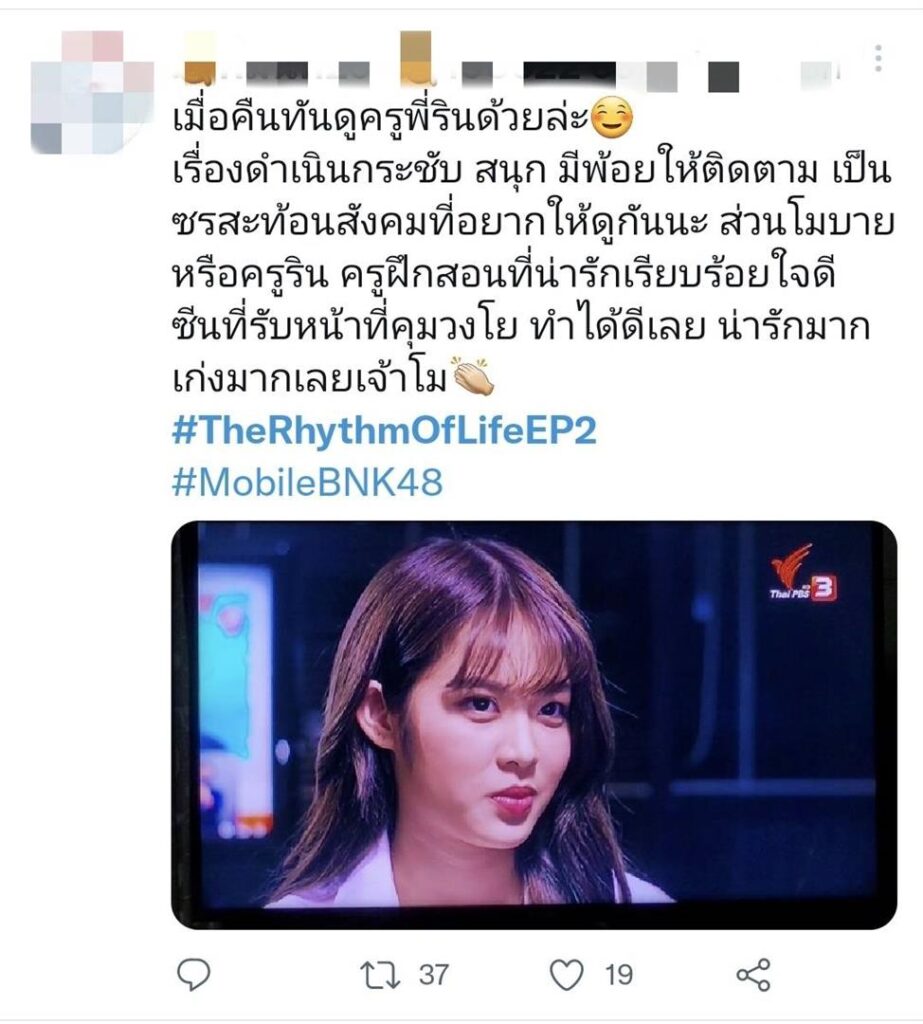The width and height of the screenshot is (923, 1024).
Task: Open the #TheRhythmOfLifeEP2 hashtag
Action: 384,431
